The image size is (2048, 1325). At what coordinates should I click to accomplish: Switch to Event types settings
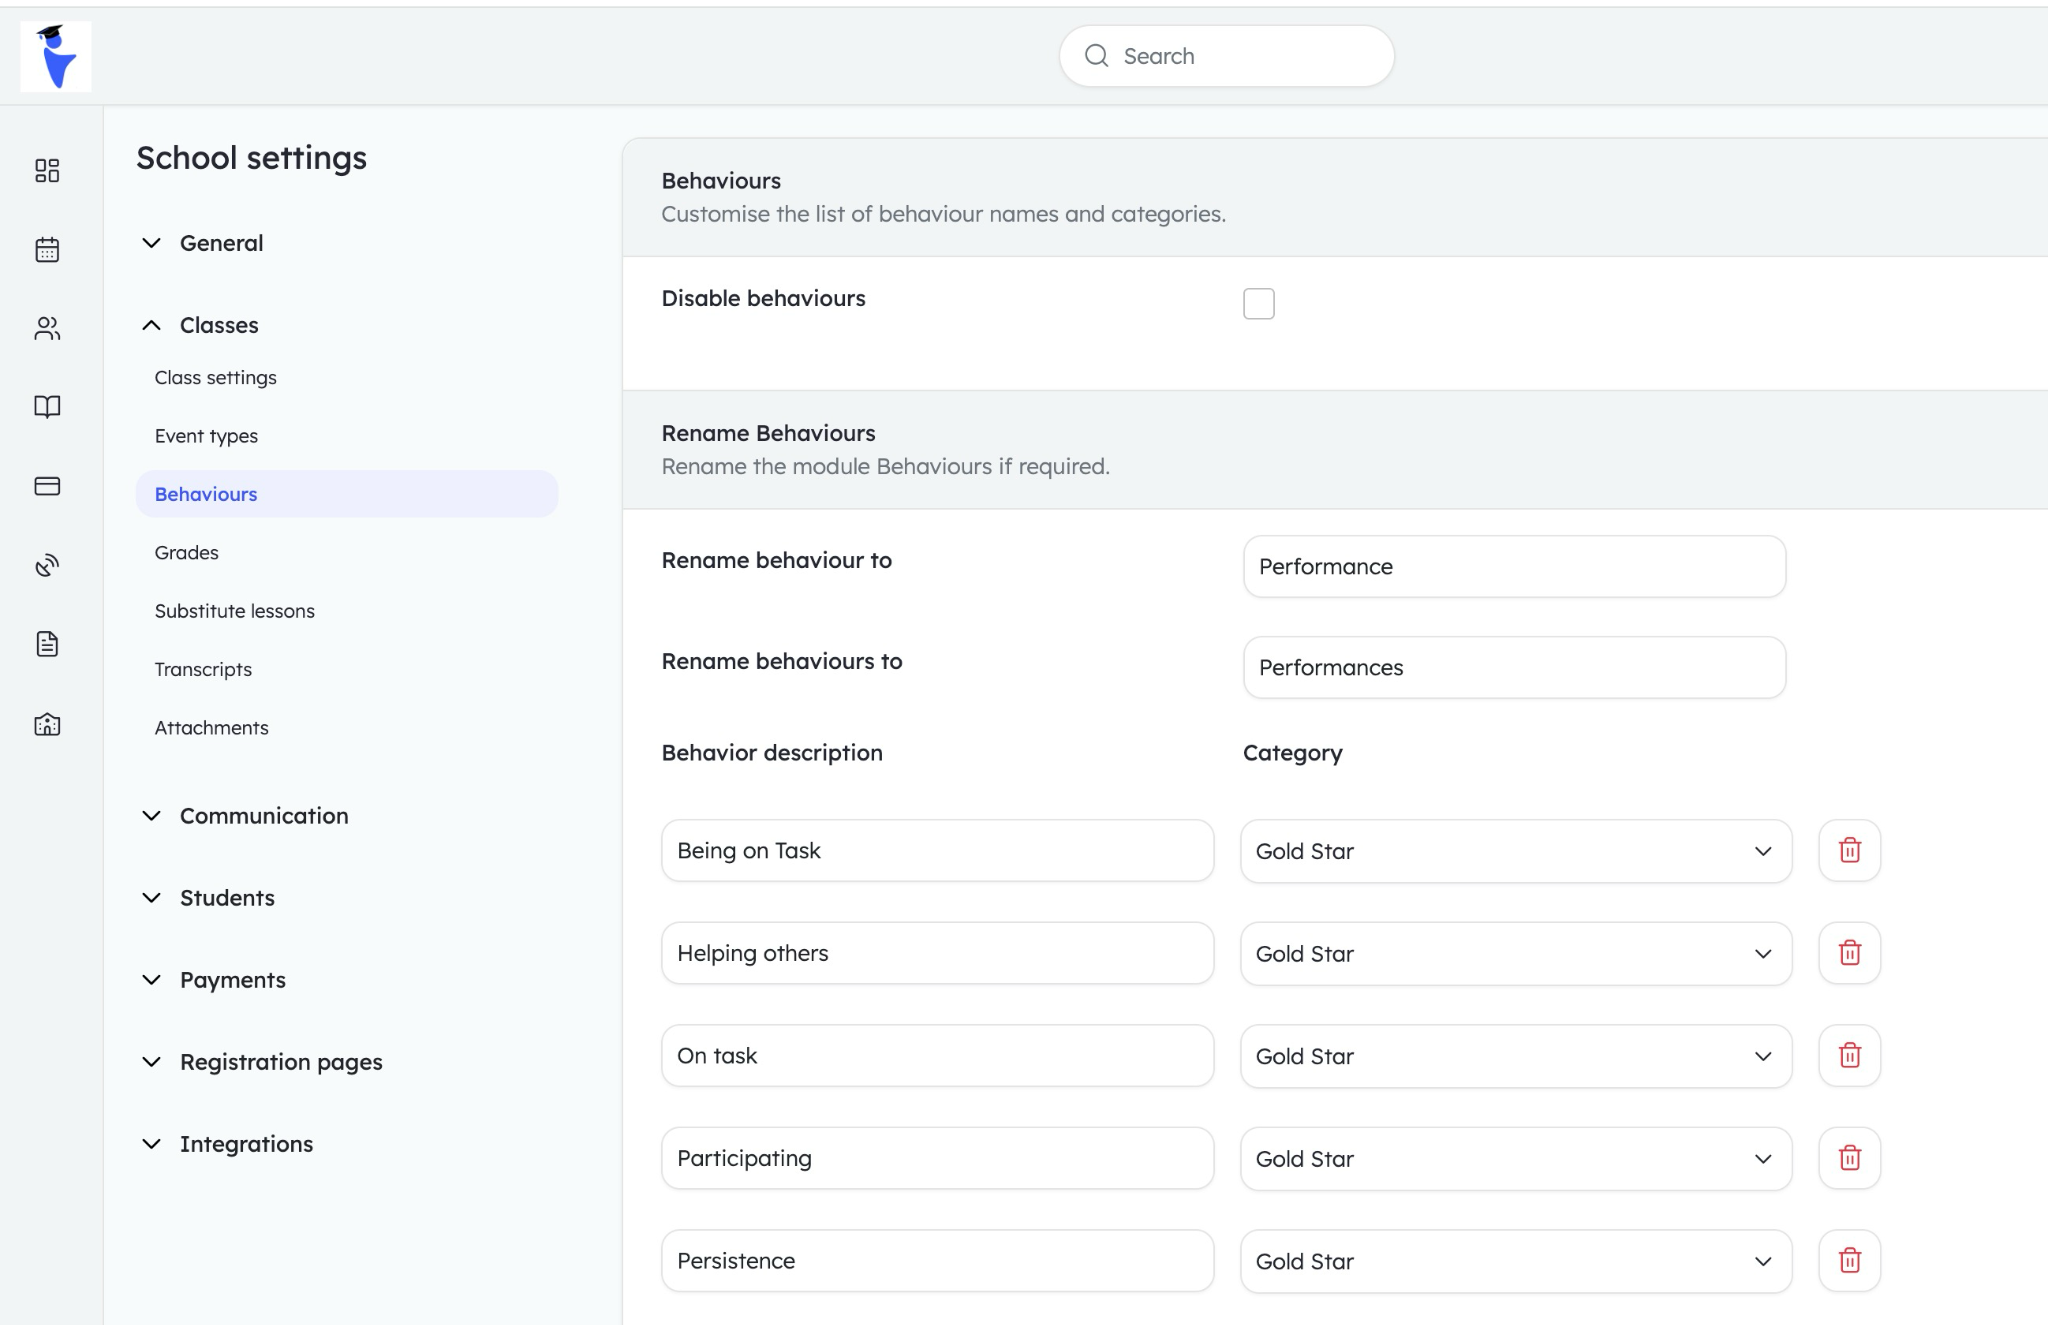click(x=206, y=435)
